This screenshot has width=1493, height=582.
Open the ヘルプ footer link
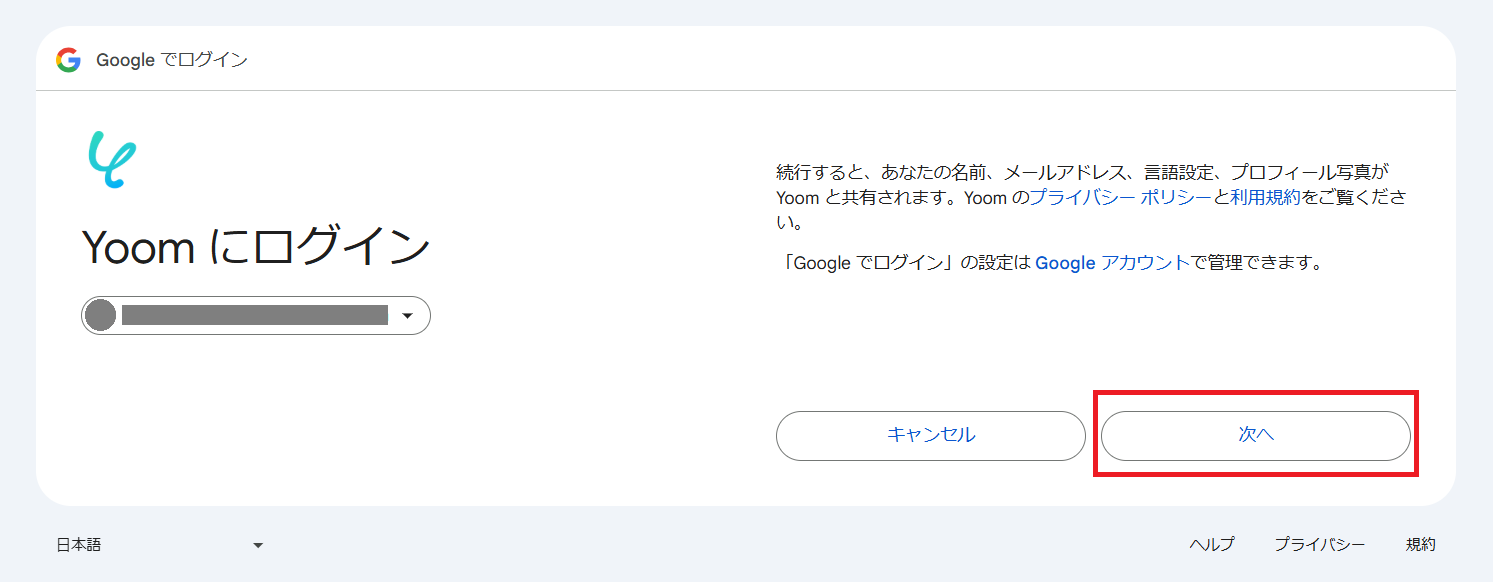[1212, 545]
